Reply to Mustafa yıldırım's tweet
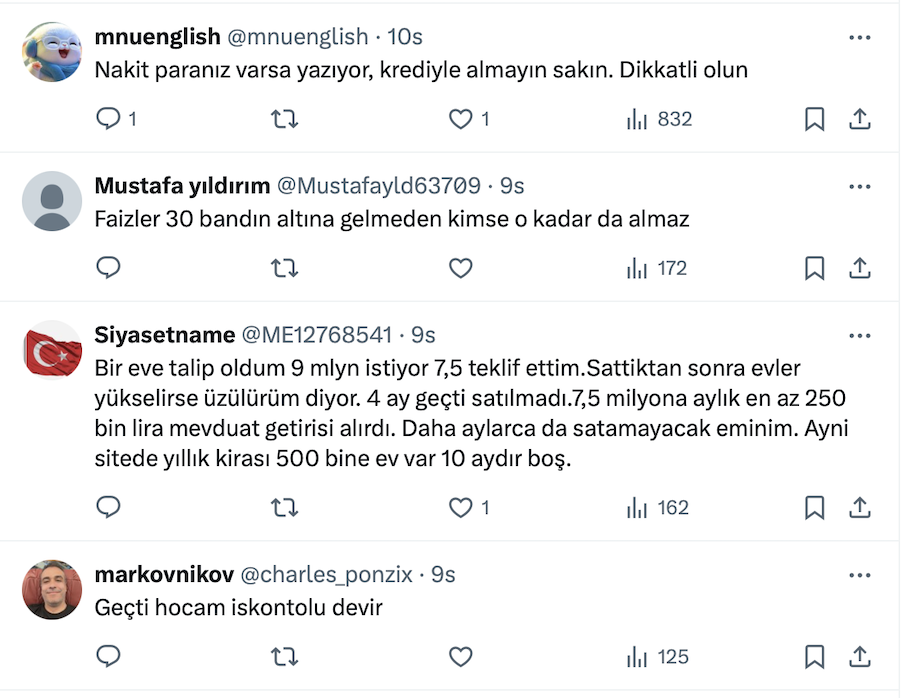Screen dimensions: 904x698 (108, 268)
